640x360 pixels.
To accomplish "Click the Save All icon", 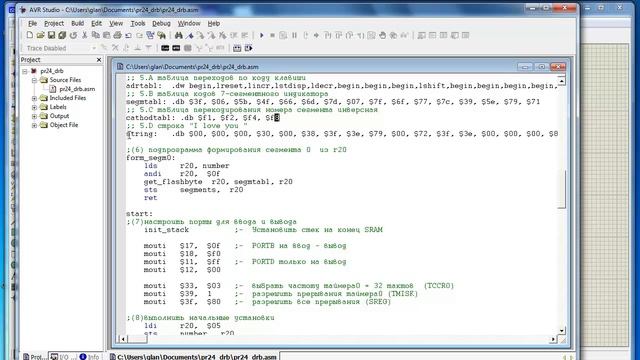I will pyautogui.click(x=62, y=36).
